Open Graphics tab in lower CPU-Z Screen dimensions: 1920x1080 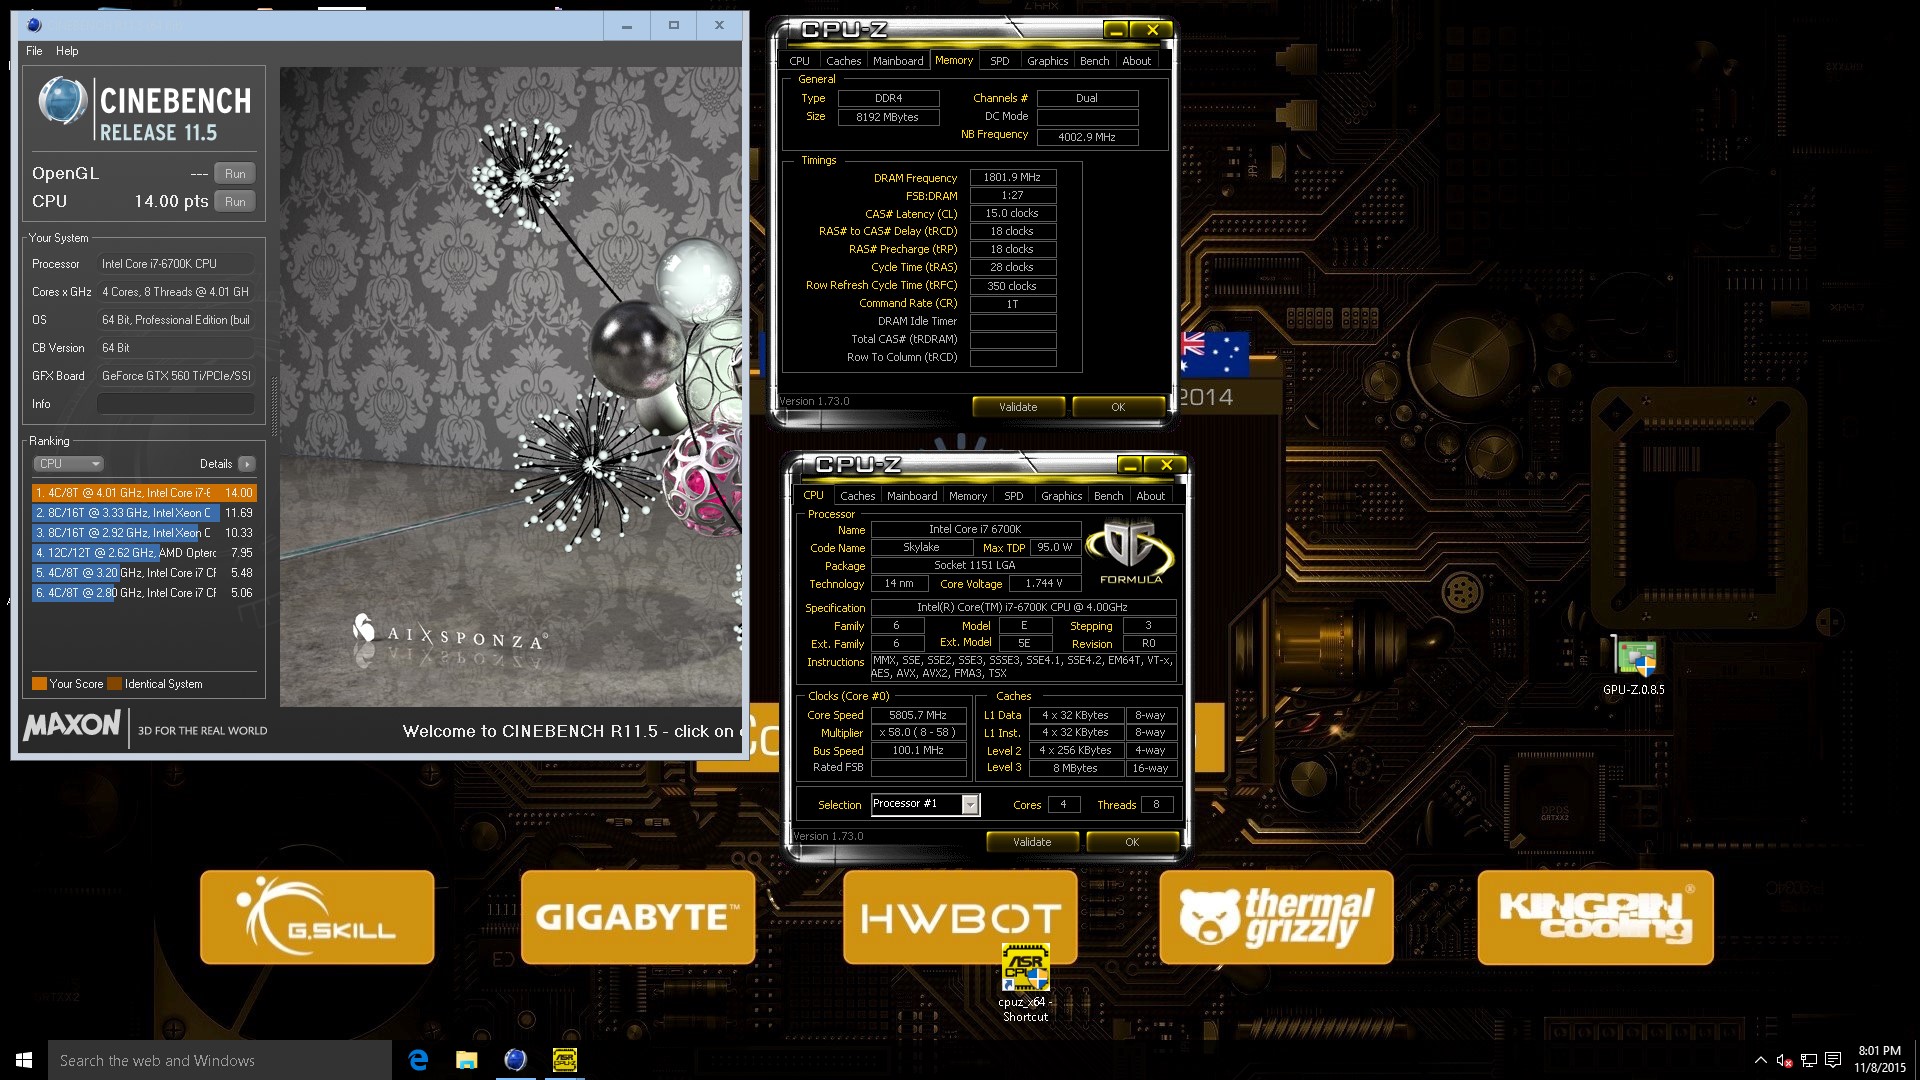pyautogui.click(x=1061, y=496)
